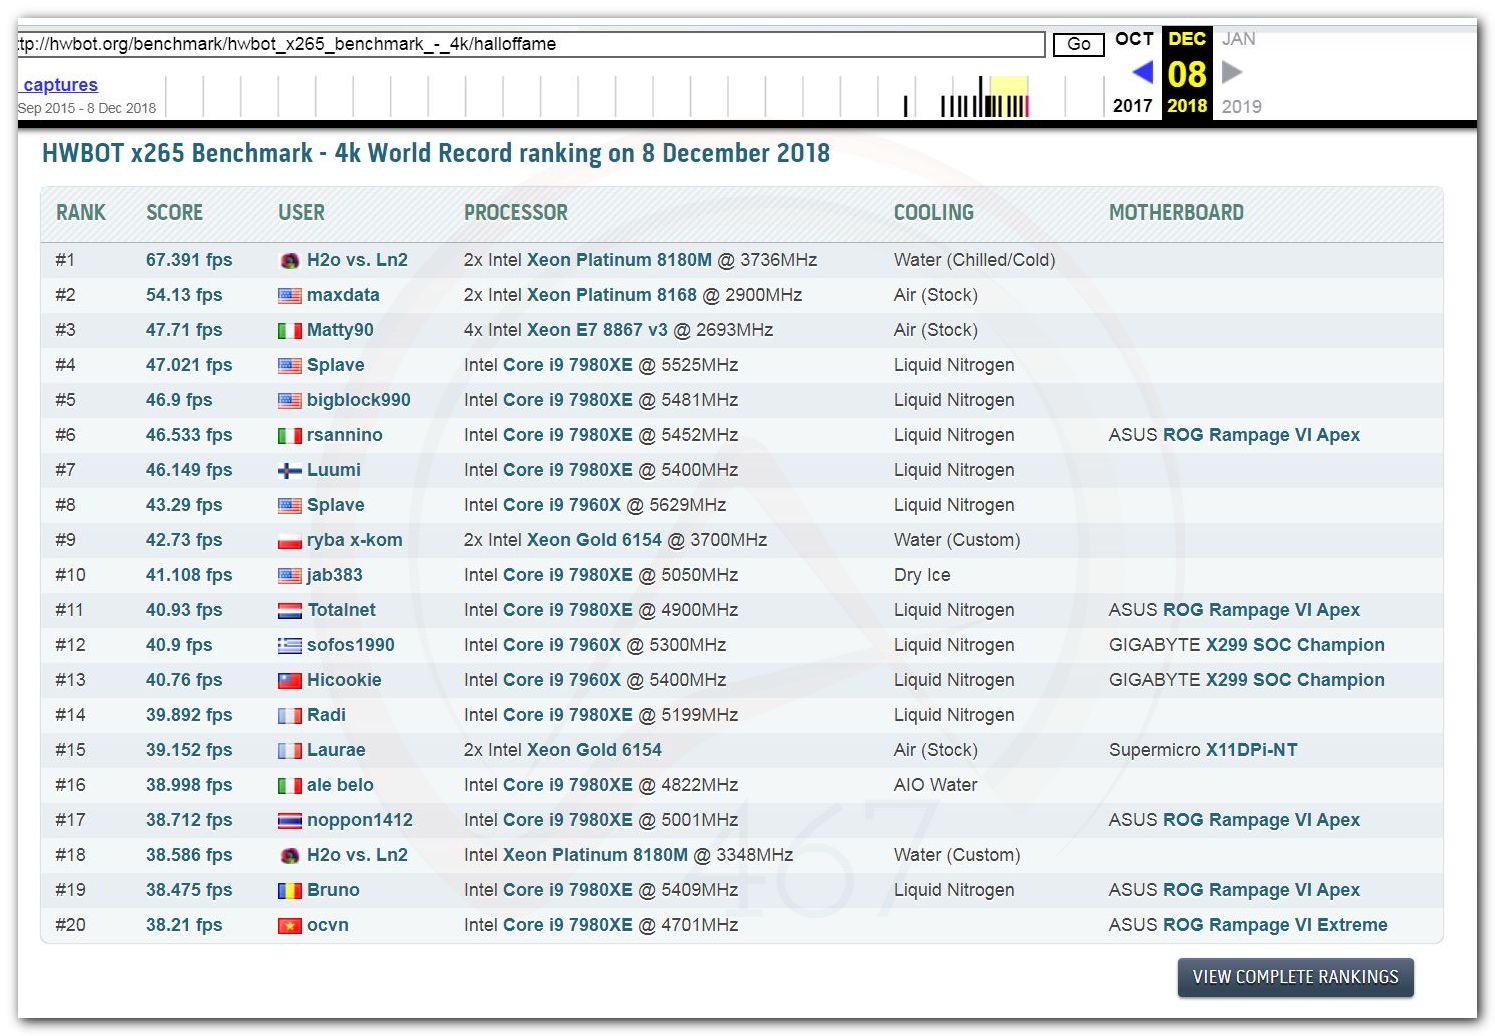Open Matty90 user profile
1495x1036 pixels.
340,330
